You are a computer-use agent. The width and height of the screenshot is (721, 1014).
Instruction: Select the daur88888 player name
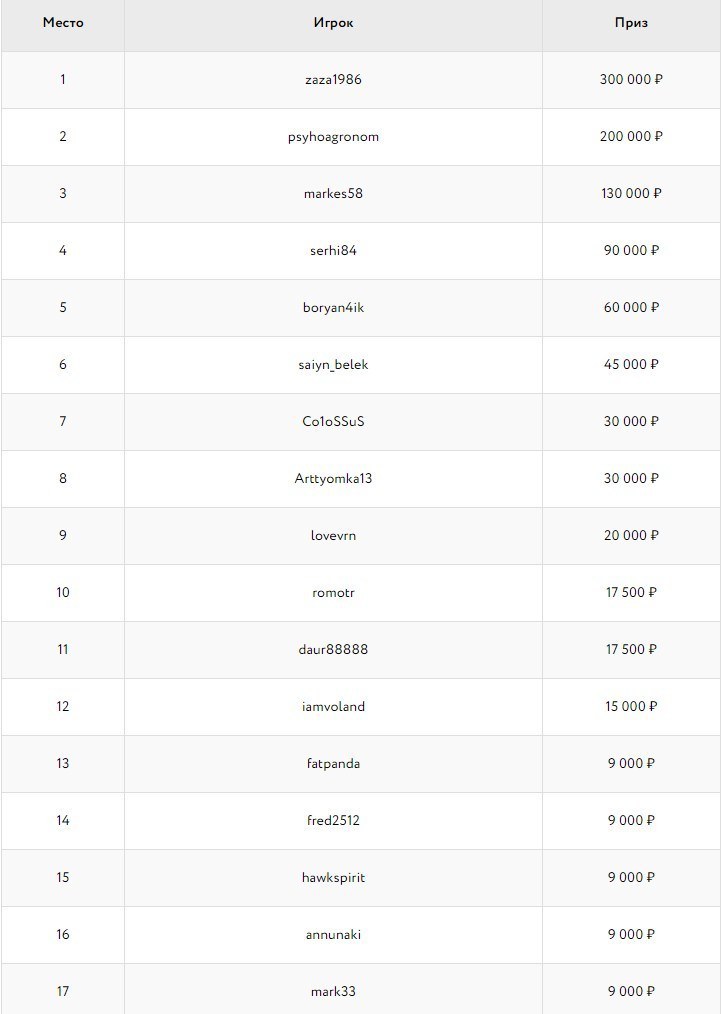333,649
